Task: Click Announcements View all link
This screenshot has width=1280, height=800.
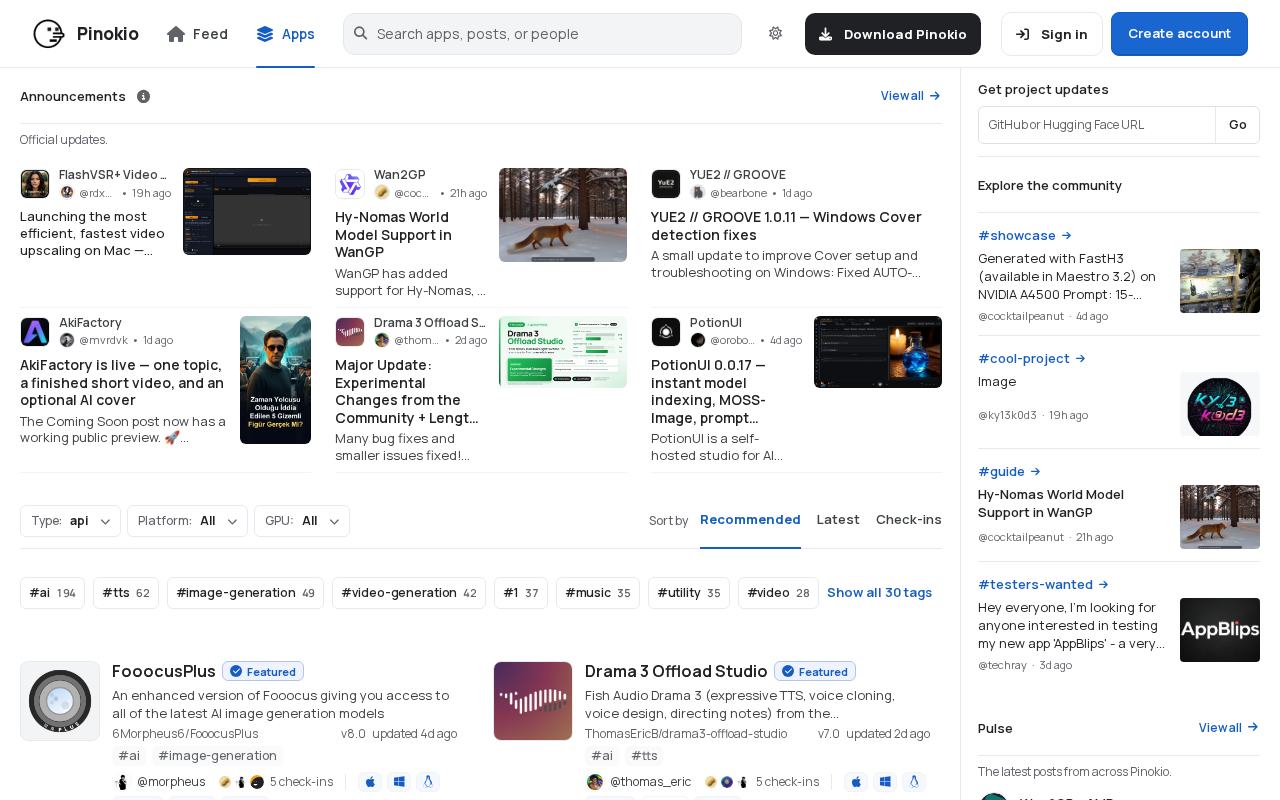Action: coord(911,96)
